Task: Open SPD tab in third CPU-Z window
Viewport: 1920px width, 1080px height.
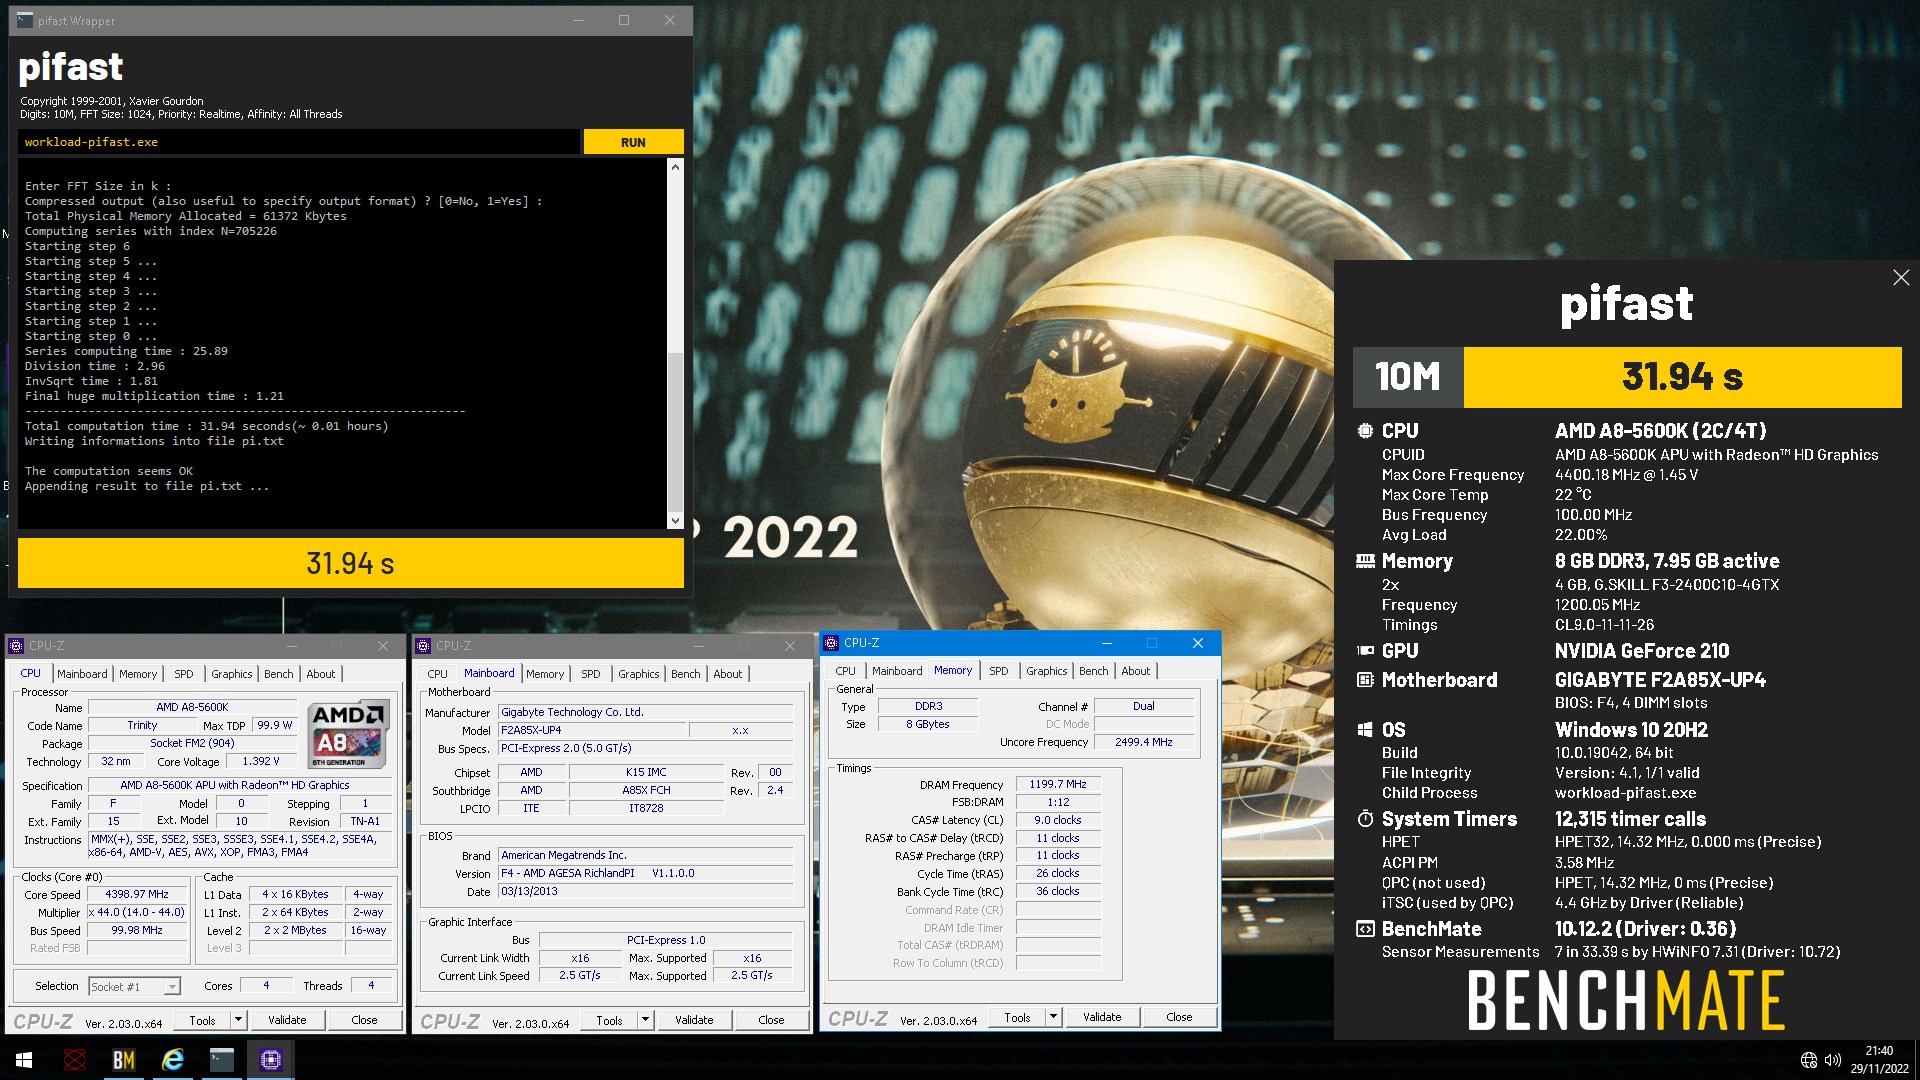Action: pyautogui.click(x=999, y=671)
